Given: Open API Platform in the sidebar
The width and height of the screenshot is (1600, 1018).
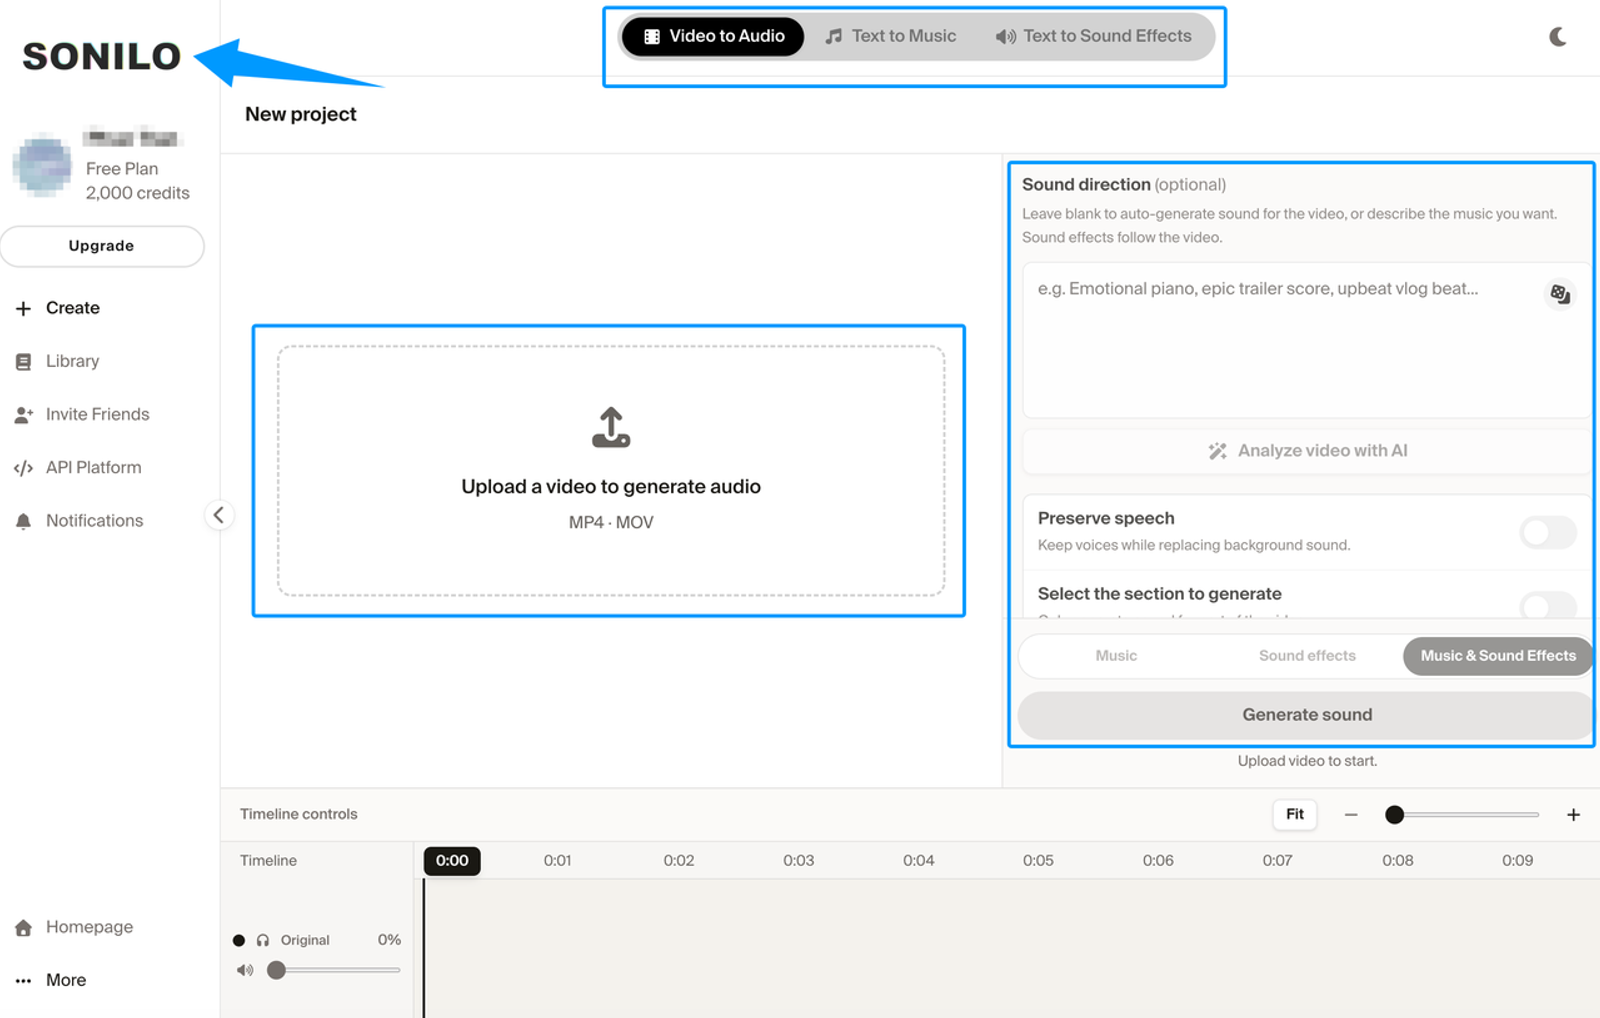Looking at the screenshot, I should [78, 467].
